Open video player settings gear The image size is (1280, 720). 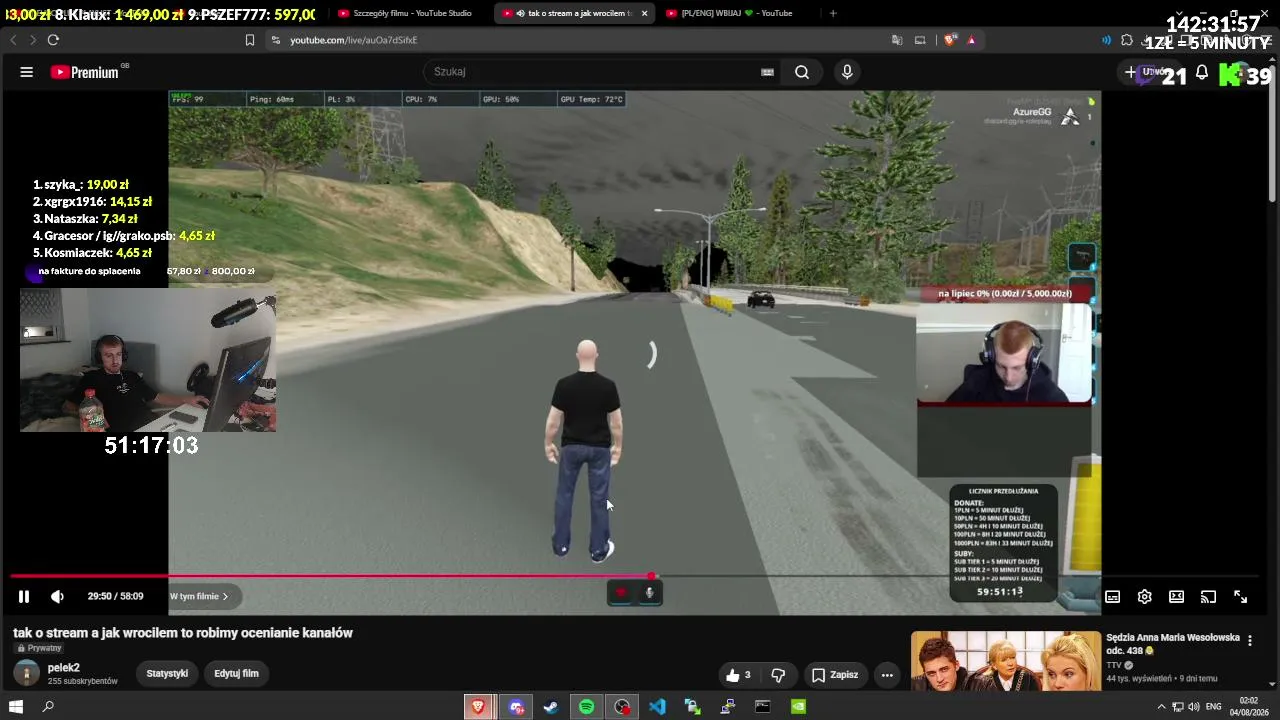click(1145, 597)
